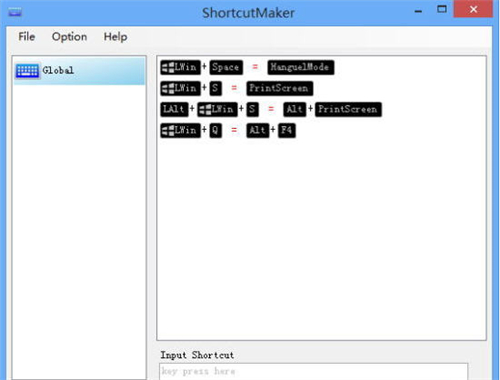The height and width of the screenshot is (380, 500).
Task: Click the Q key badge
Action: click(215, 130)
